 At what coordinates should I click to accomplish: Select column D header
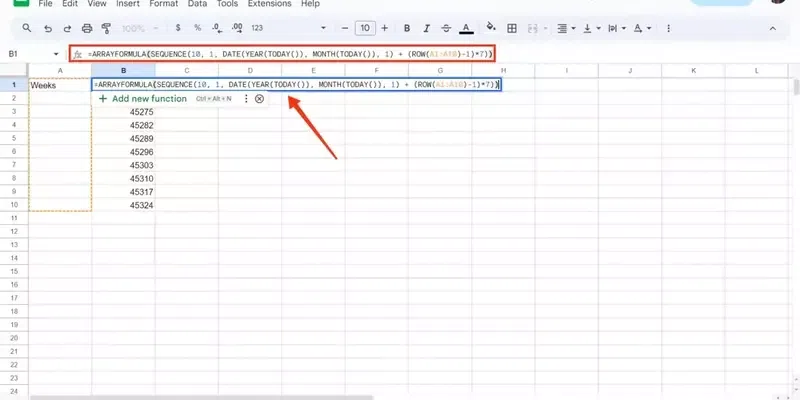(x=250, y=70)
